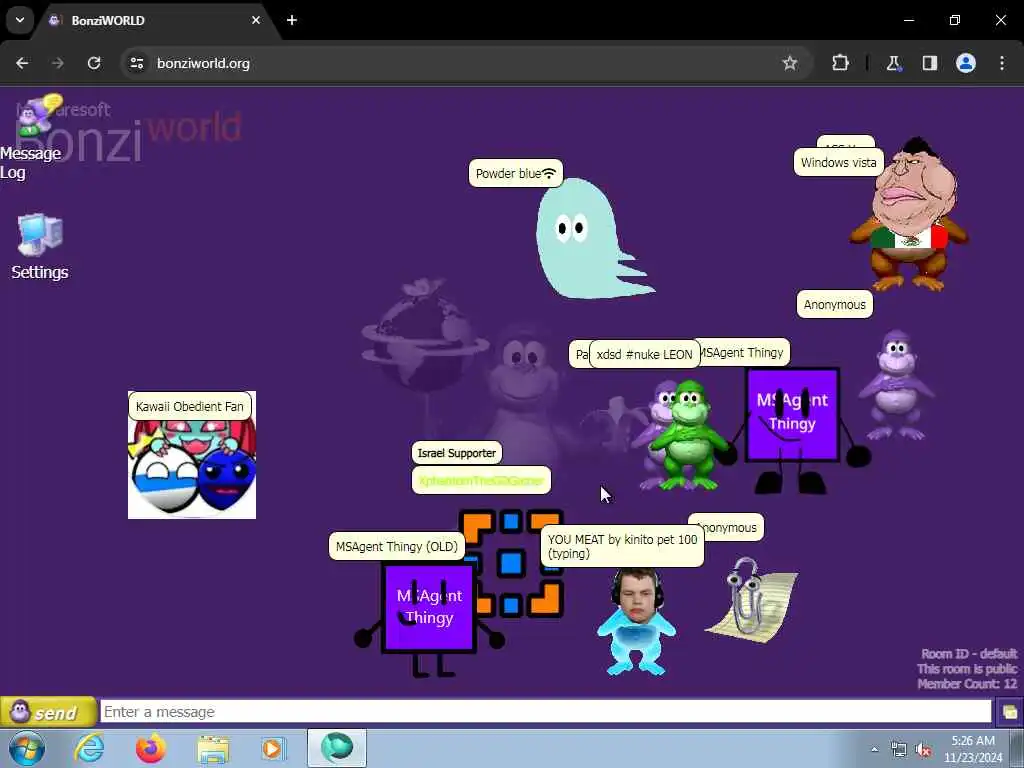Open the browser extensions menu
The height and width of the screenshot is (768, 1024).
coord(840,63)
